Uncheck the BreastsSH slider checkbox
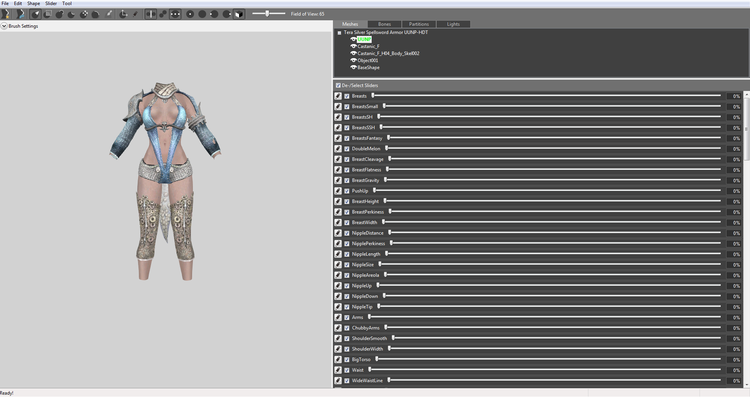 click(347, 117)
